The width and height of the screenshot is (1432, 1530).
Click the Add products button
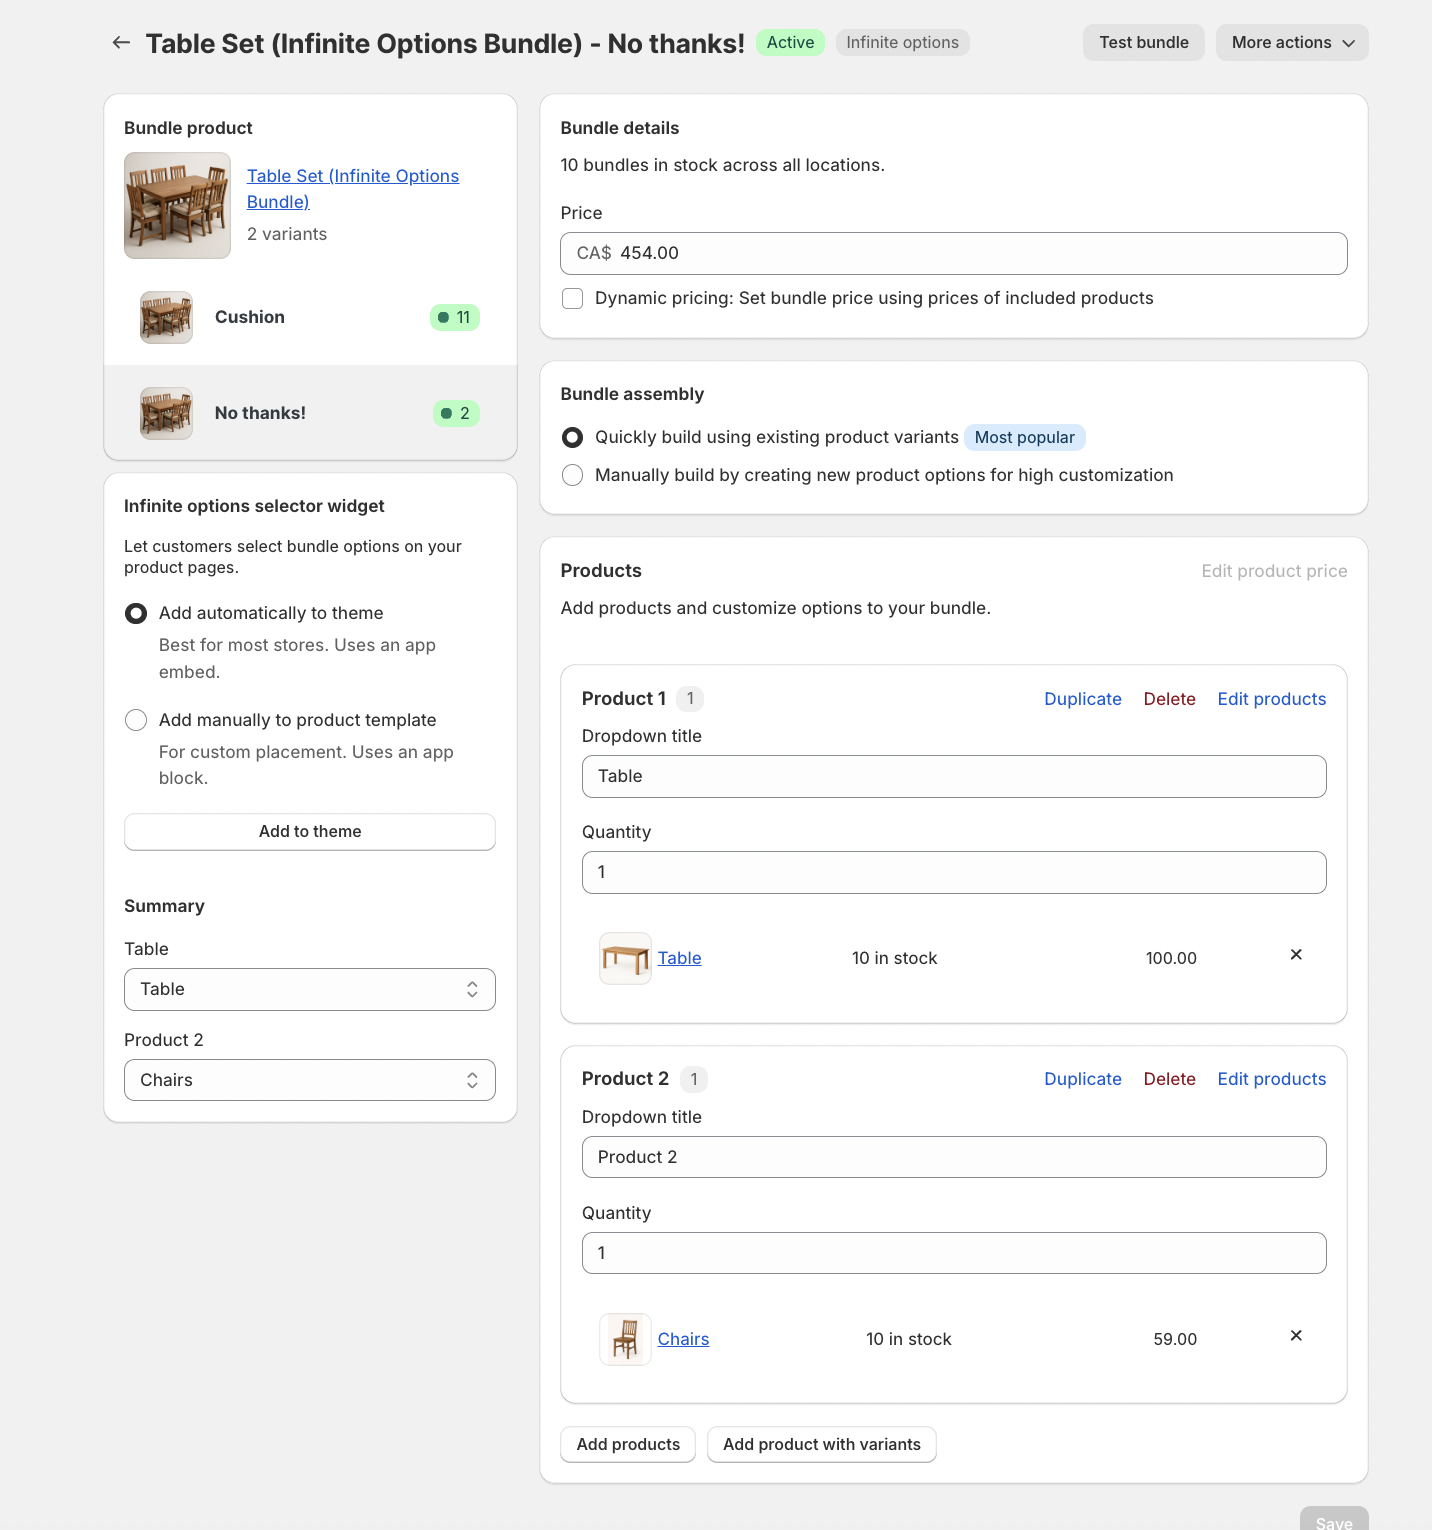click(628, 1445)
